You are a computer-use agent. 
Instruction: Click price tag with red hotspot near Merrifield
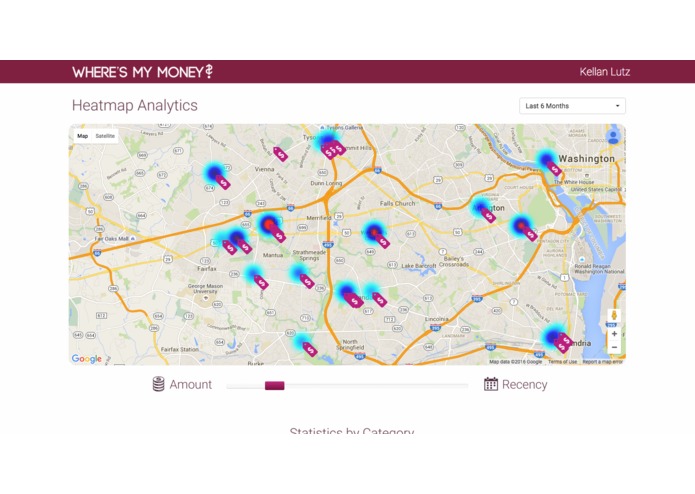click(x=278, y=235)
